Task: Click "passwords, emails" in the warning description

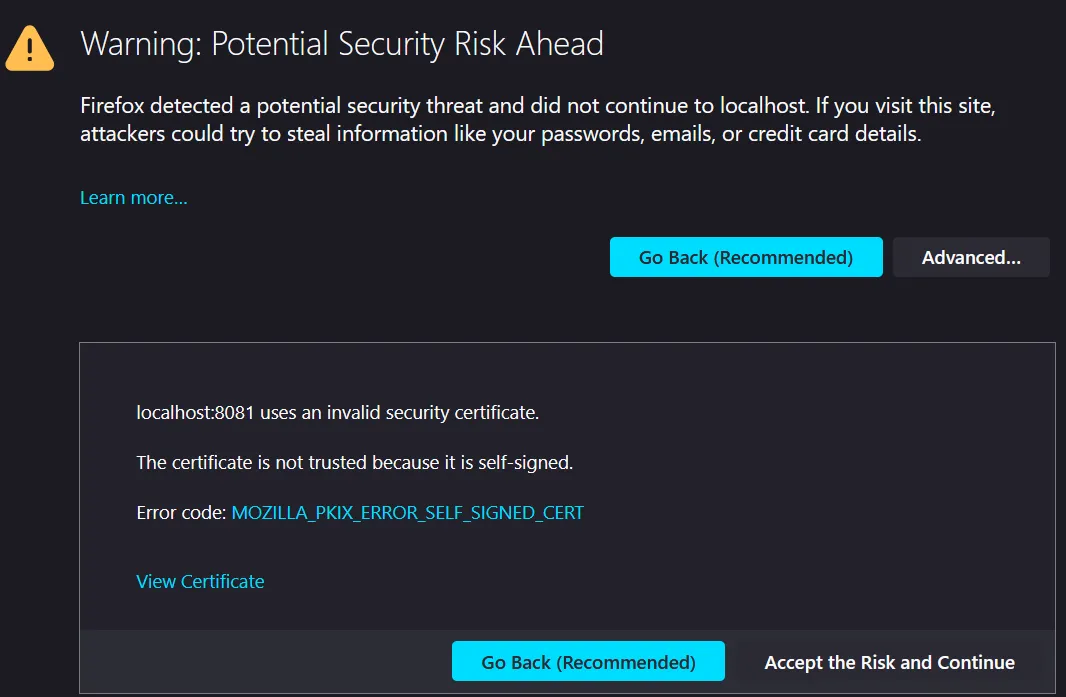Action: (626, 134)
